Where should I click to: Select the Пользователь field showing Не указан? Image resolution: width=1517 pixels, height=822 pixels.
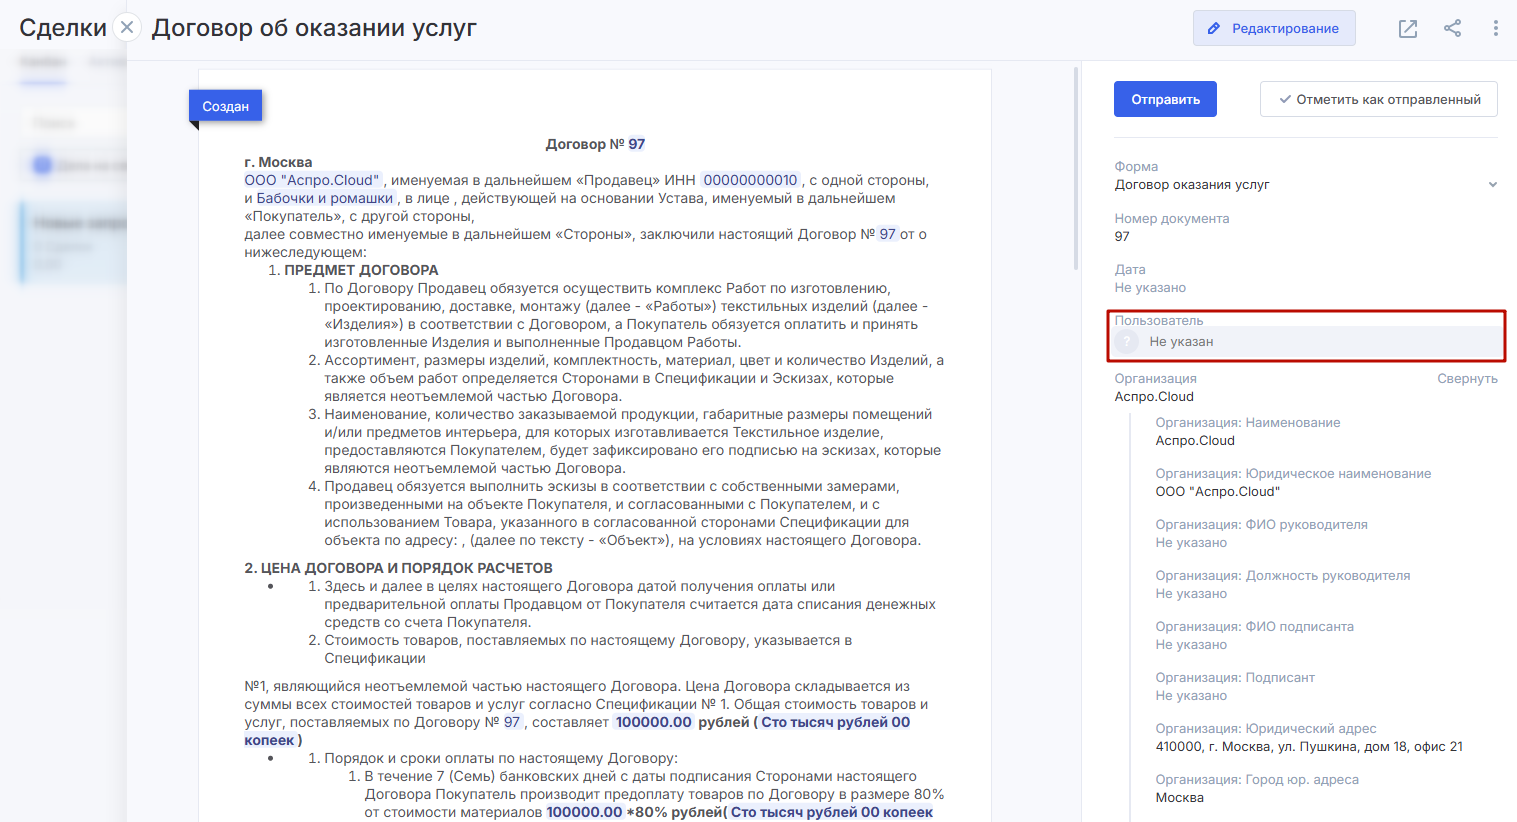(x=1306, y=342)
